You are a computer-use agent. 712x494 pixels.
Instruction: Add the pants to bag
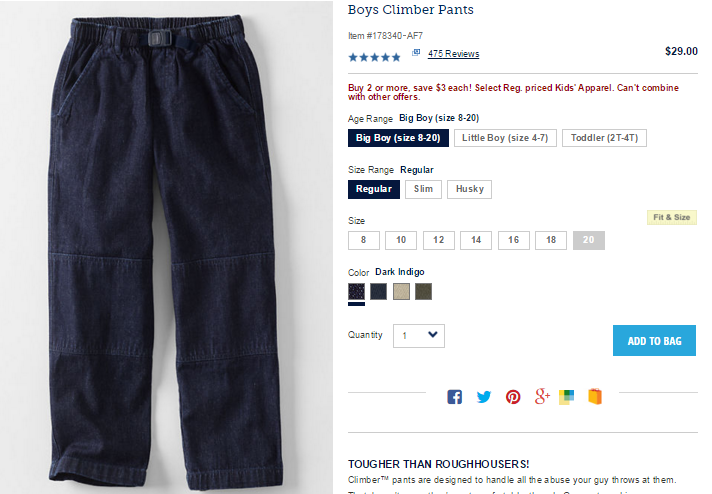point(654,341)
